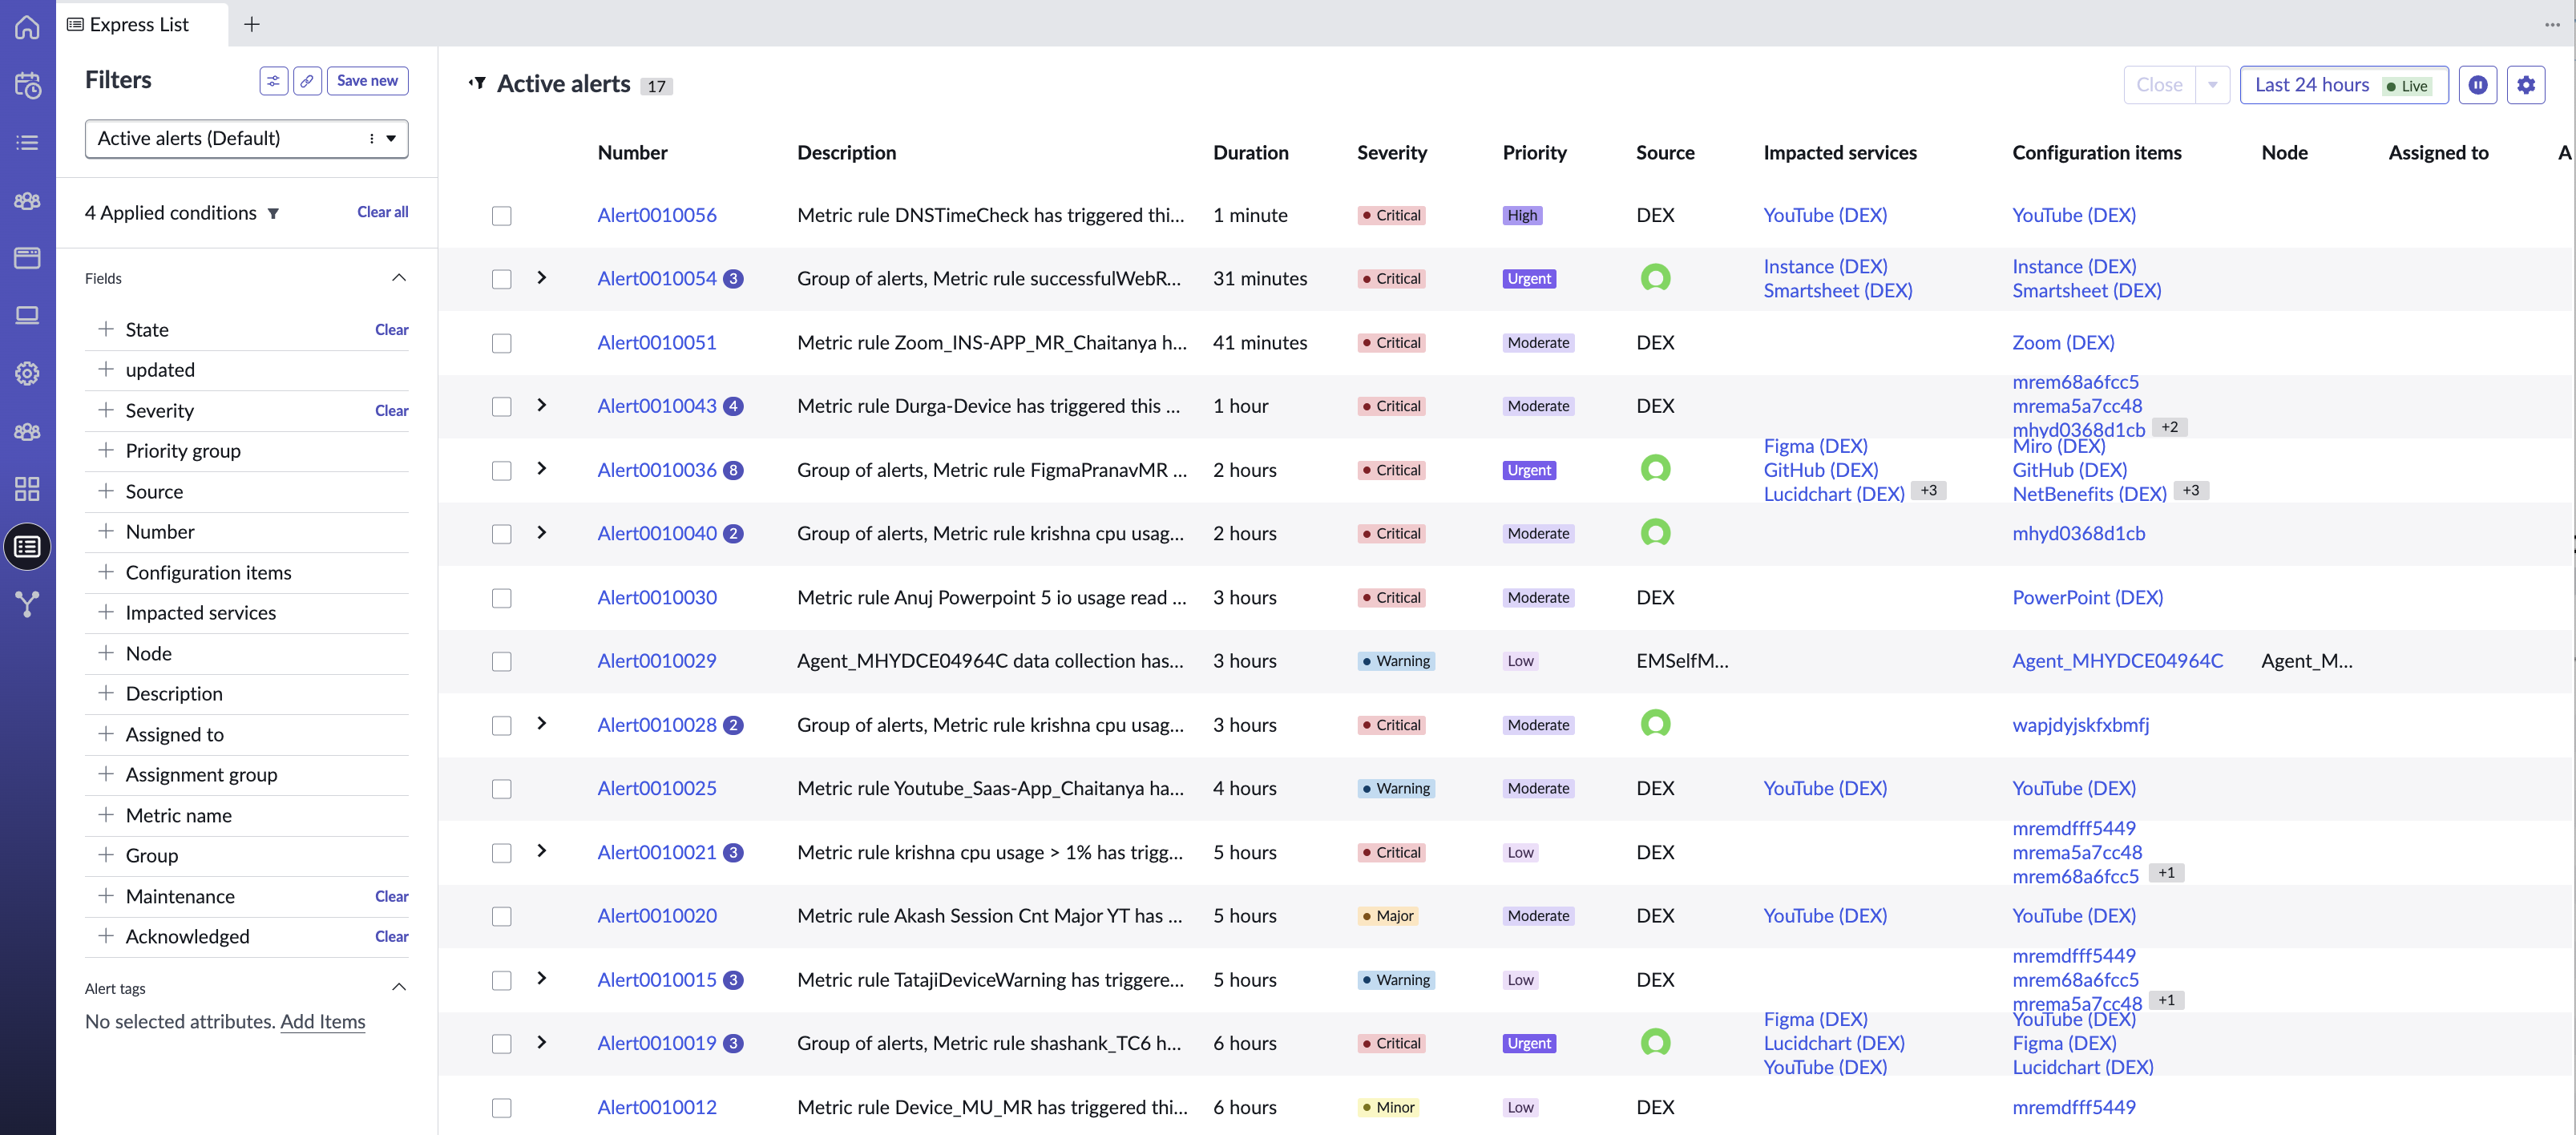Add Assignment group filter condition
The width and height of the screenshot is (2576, 1135).
coord(105,774)
